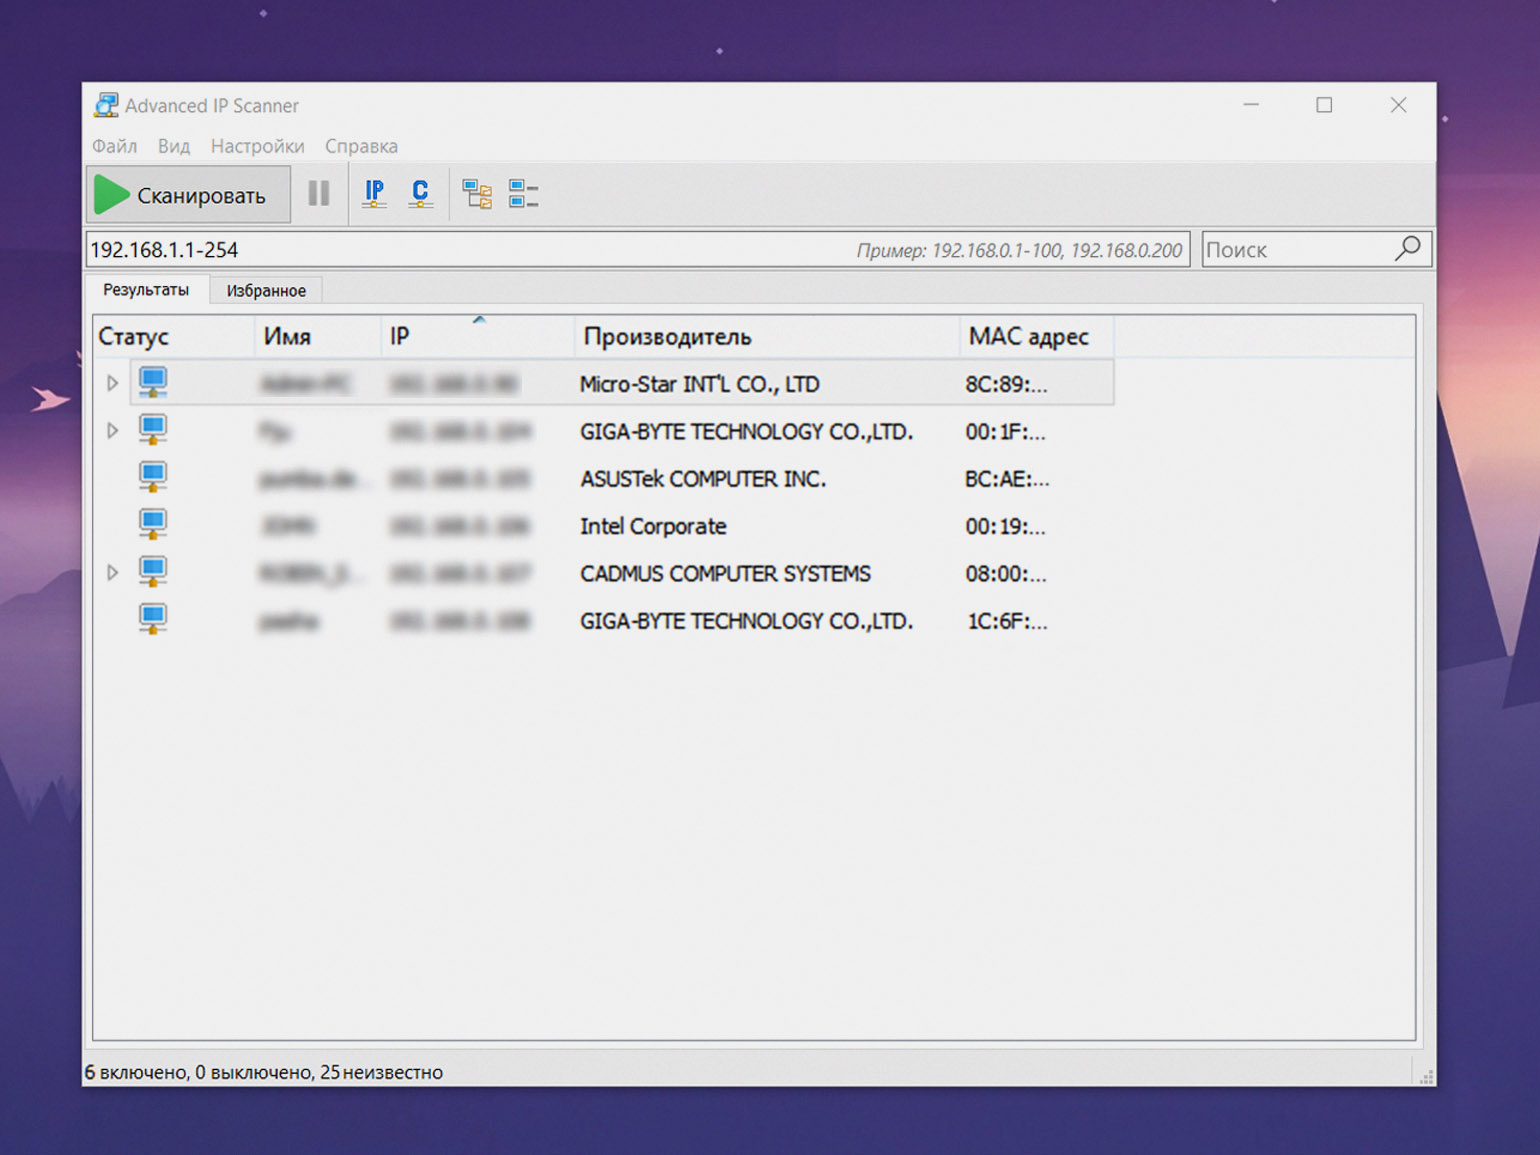
Task: Click the computer icon in the 00:1F row
Action: pos(153,430)
